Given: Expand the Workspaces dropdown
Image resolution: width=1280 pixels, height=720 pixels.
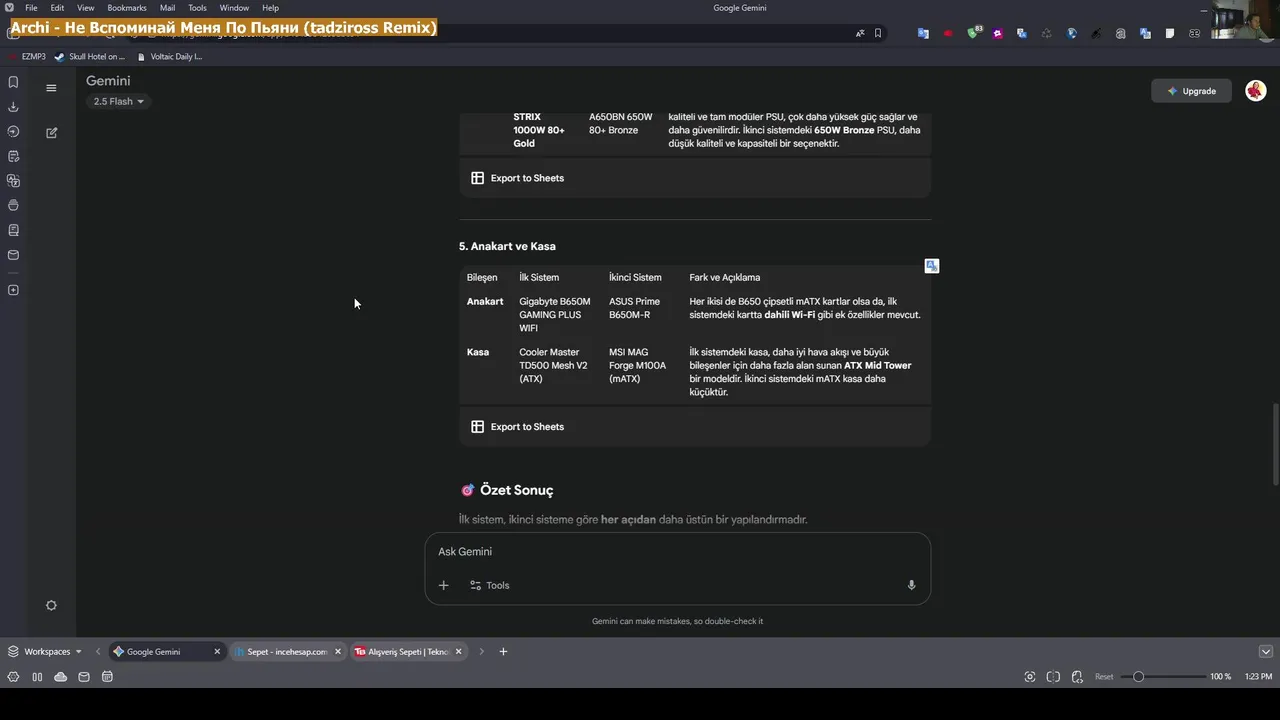Looking at the screenshot, I should coord(45,652).
